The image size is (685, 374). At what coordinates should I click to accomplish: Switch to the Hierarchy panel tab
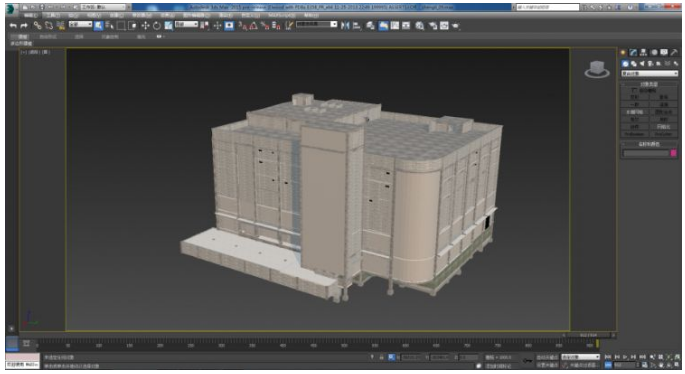tap(643, 52)
